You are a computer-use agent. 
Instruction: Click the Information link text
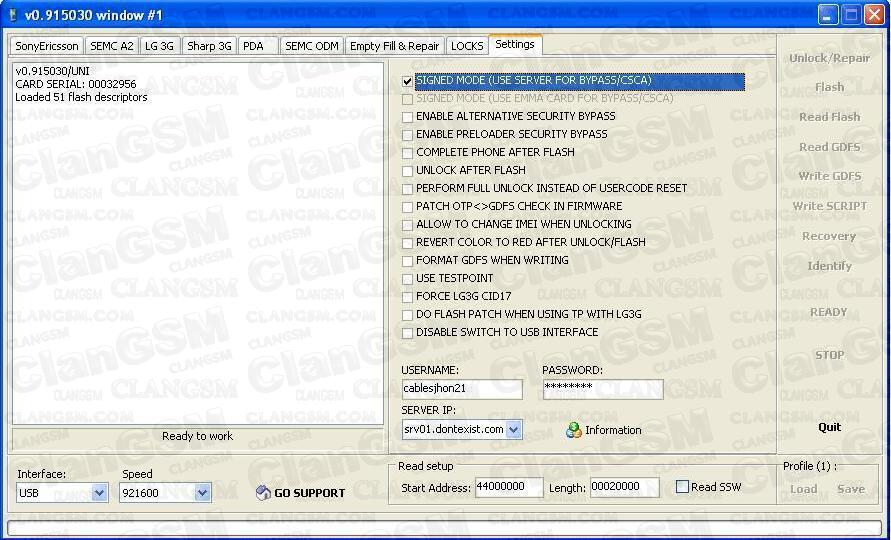pyautogui.click(x=613, y=430)
